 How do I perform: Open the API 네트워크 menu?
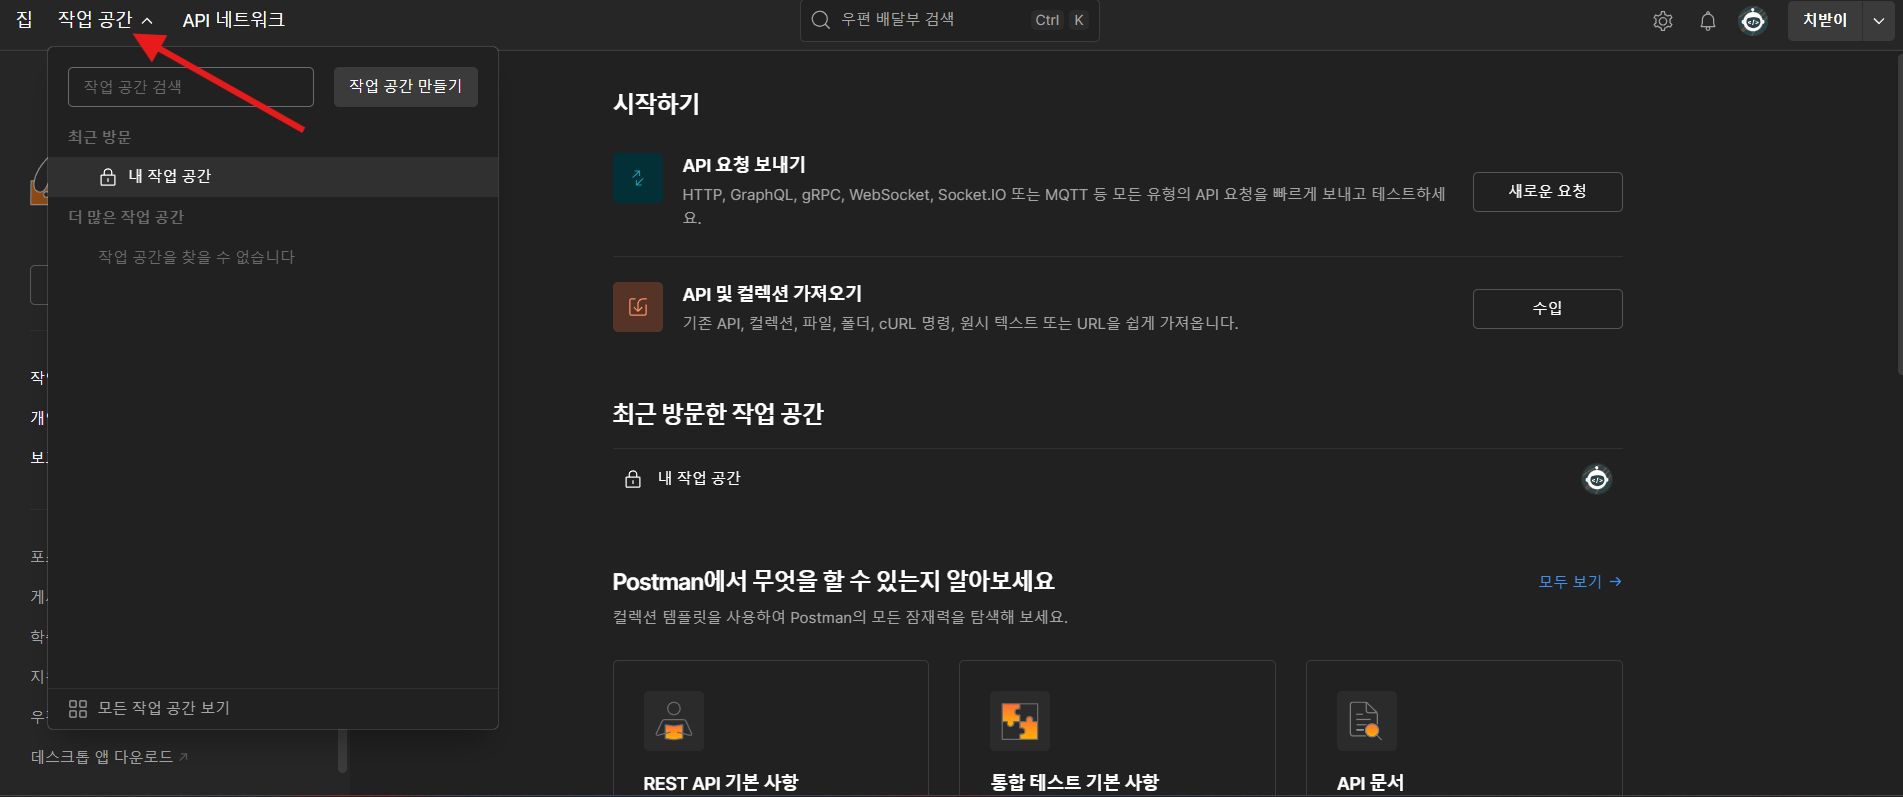tap(234, 20)
